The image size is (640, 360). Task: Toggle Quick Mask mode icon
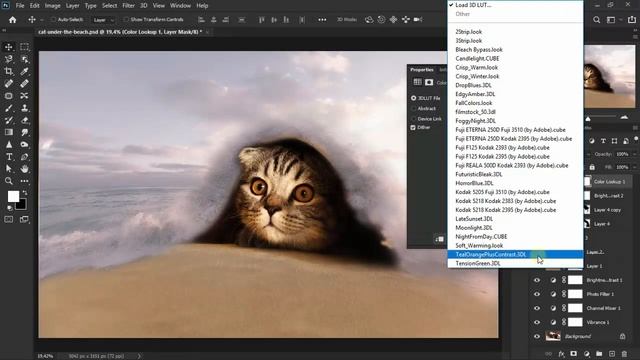(9, 220)
